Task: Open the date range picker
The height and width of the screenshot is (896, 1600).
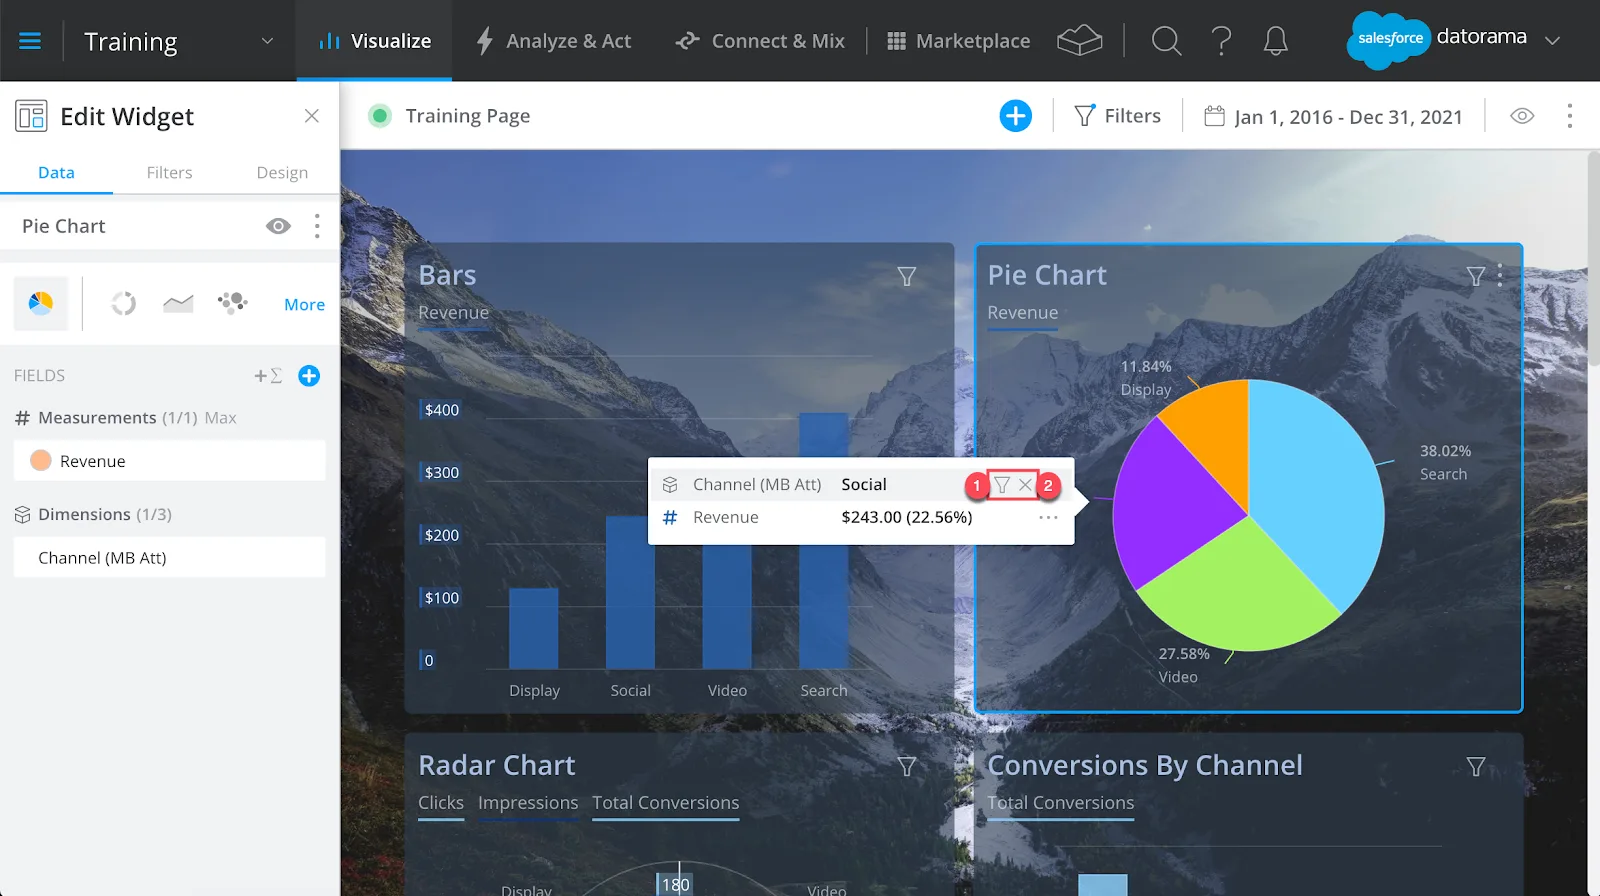Action: pos(1333,116)
